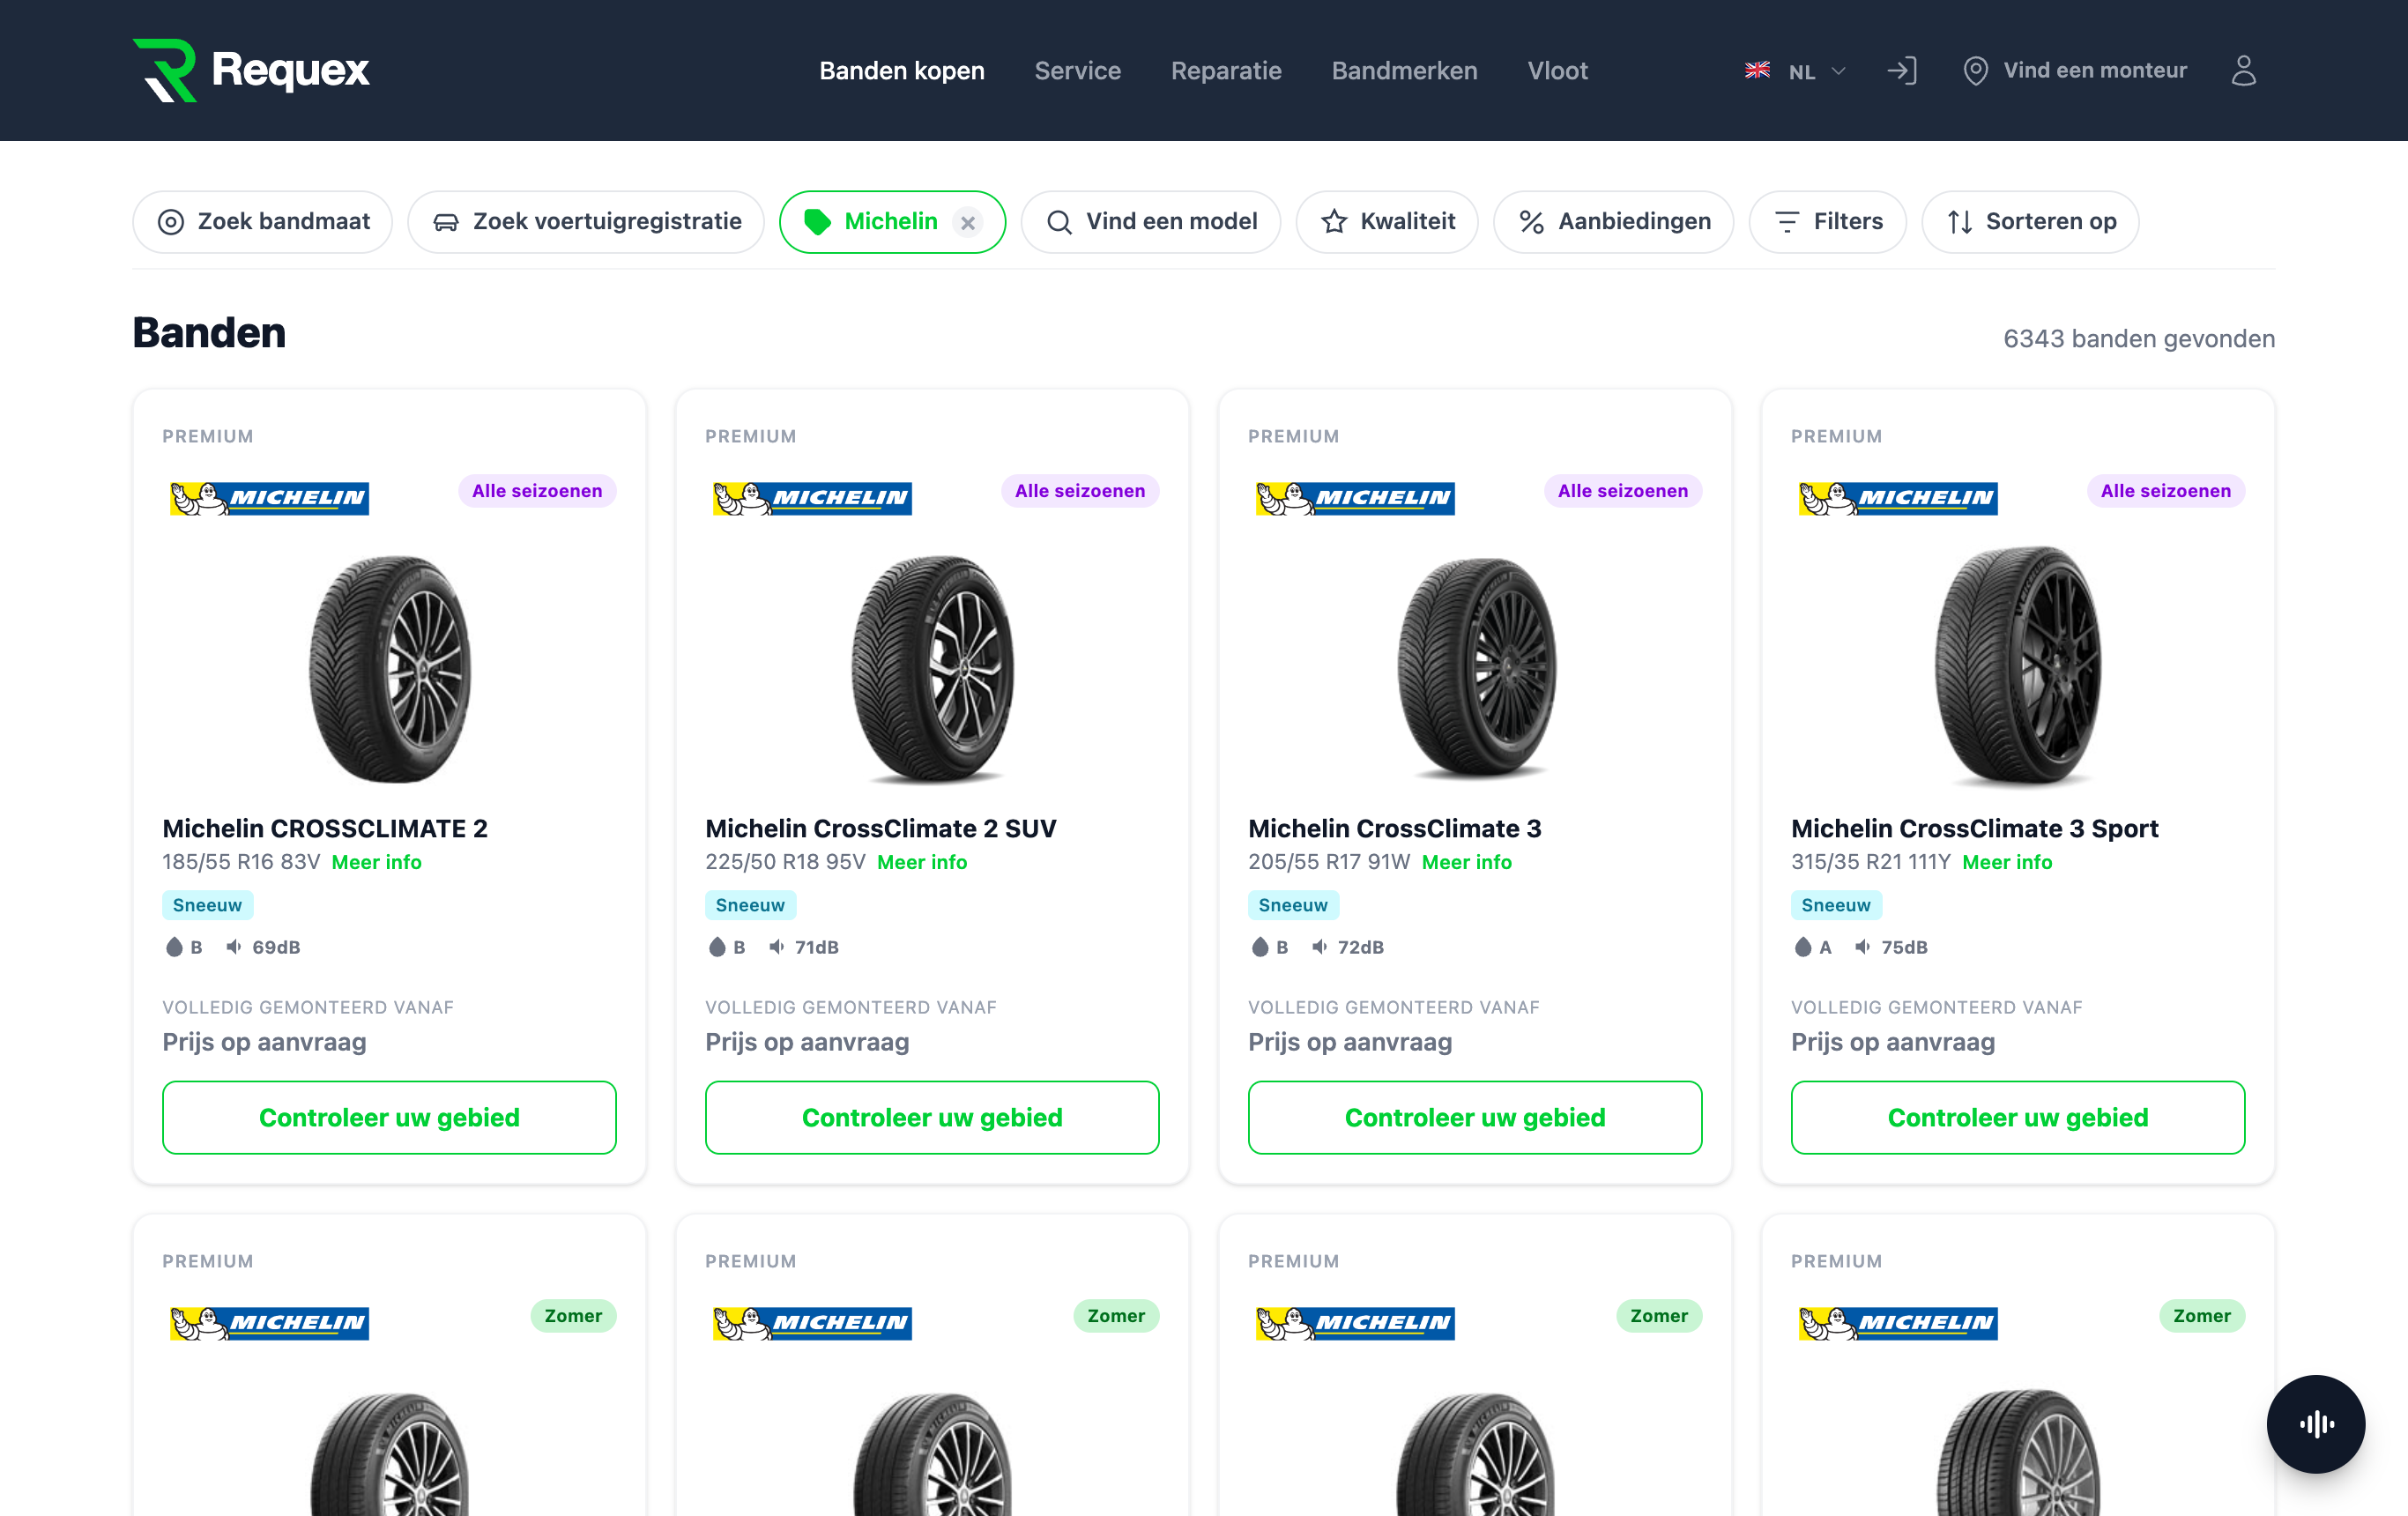Expand the NL language dropdown

(1817, 71)
